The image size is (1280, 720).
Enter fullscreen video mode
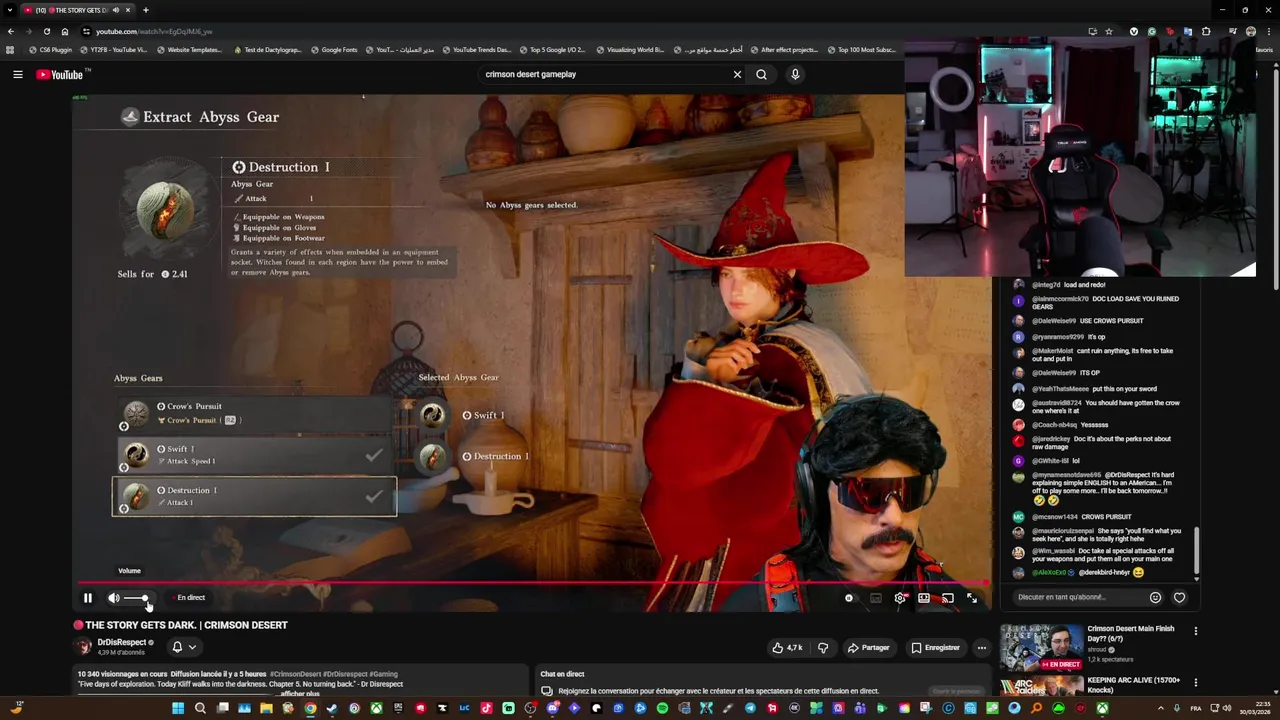coord(972,598)
